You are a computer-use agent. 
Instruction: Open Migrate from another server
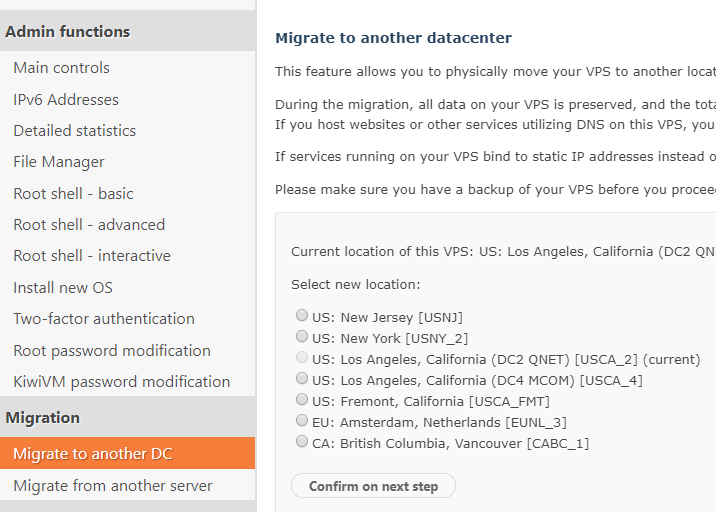(x=113, y=486)
